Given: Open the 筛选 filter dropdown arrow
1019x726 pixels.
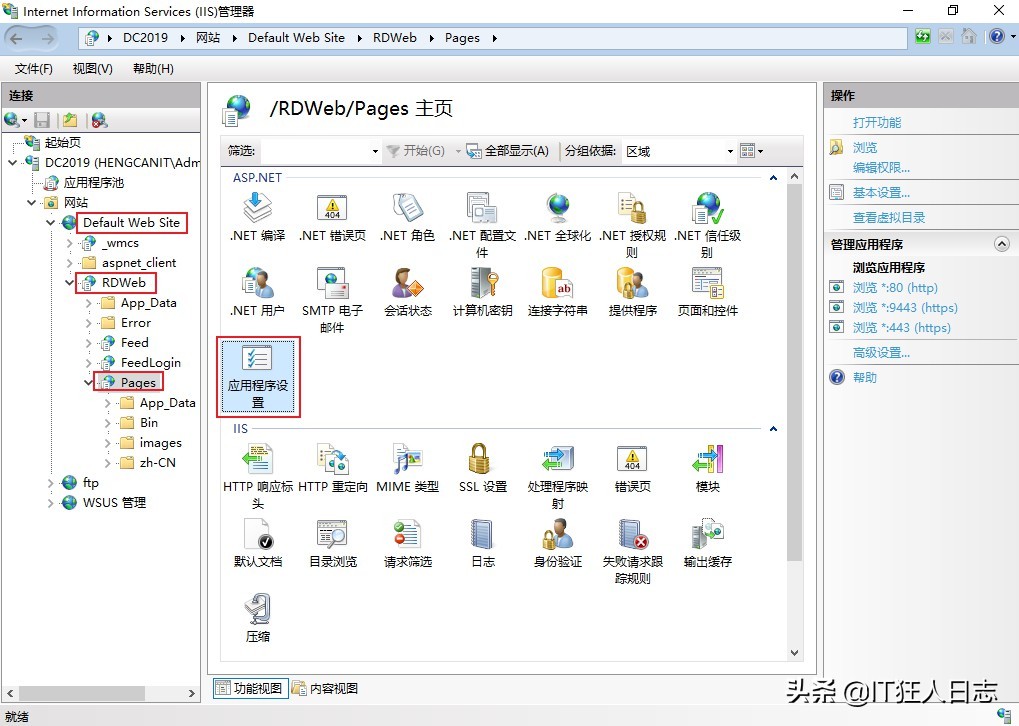Looking at the screenshot, I should tap(375, 151).
